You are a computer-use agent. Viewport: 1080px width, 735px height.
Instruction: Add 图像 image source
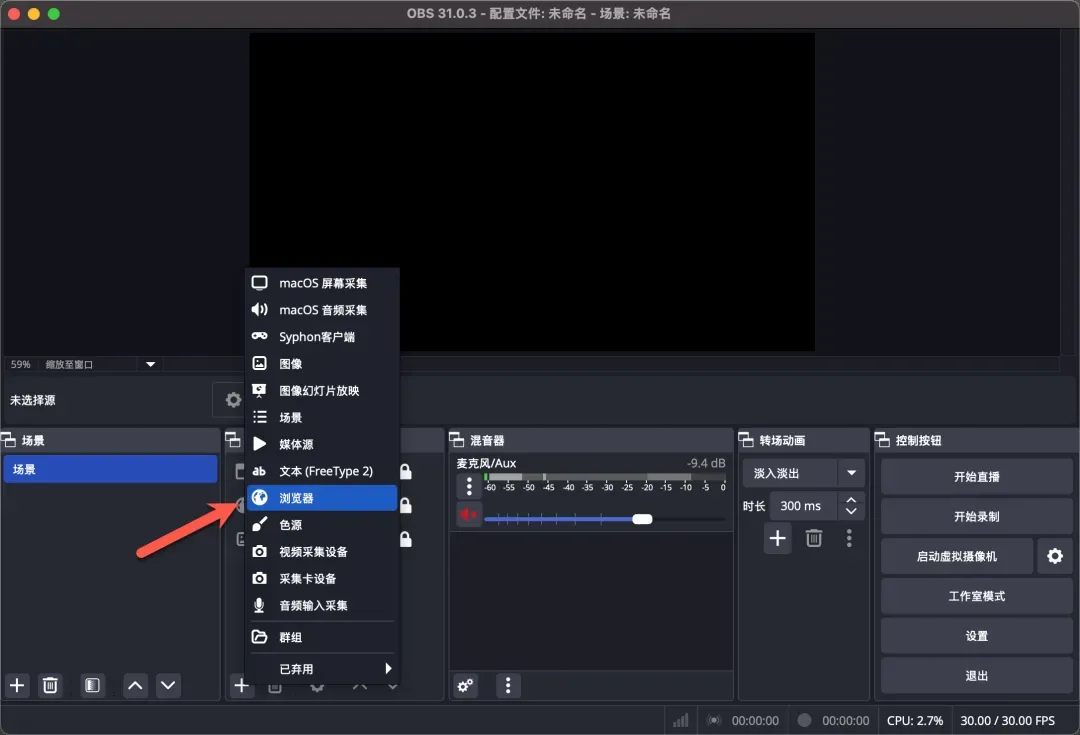point(322,364)
